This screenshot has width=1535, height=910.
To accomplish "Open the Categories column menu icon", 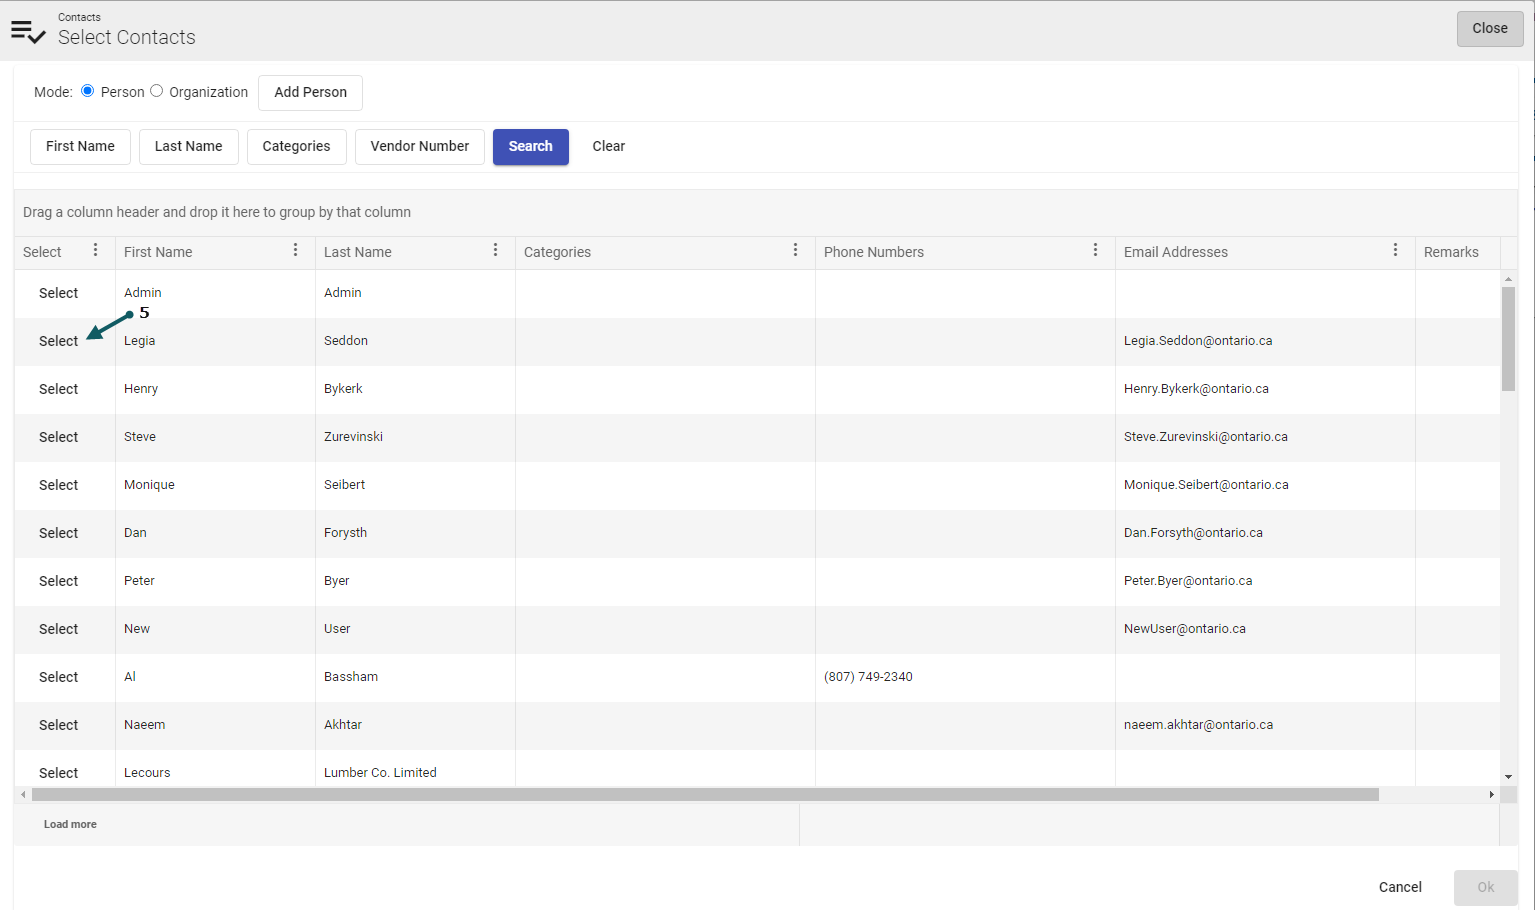I will click(796, 250).
